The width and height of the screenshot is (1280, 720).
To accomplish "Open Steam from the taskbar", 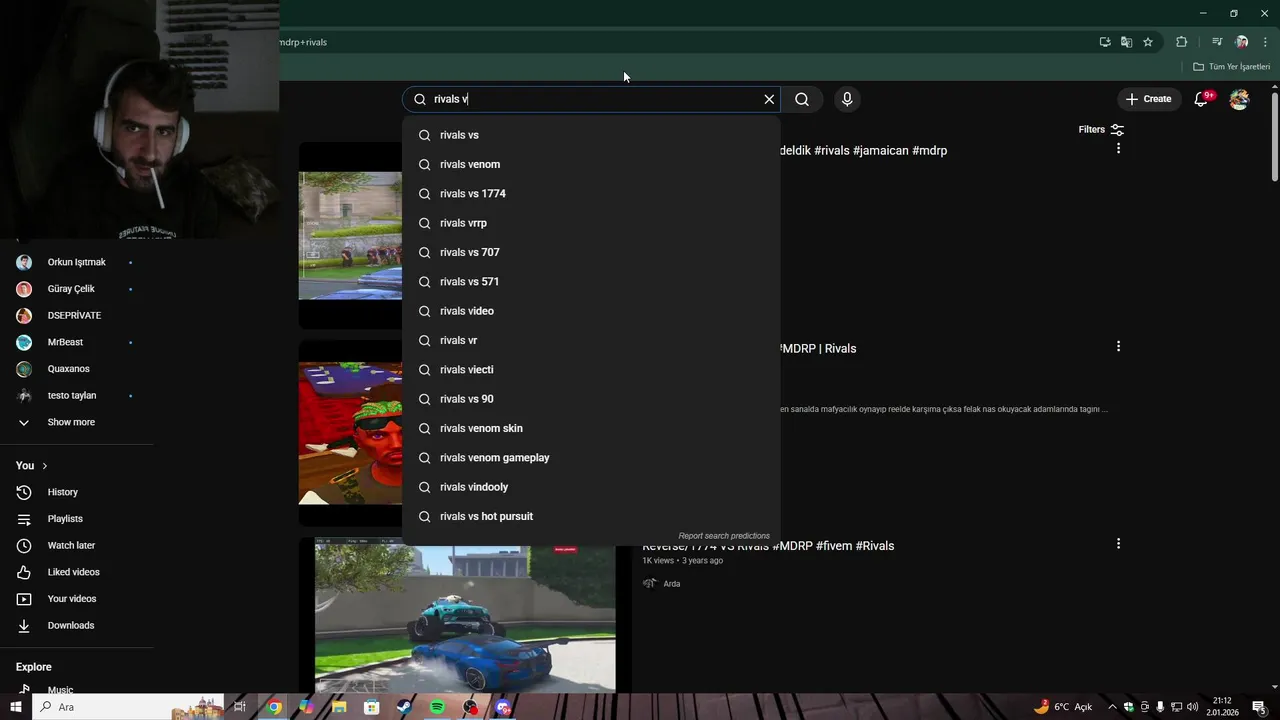I will click(404, 707).
